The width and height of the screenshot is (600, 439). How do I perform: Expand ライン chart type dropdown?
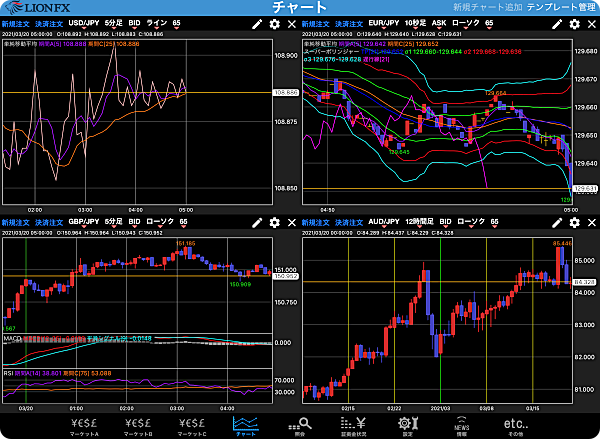pyautogui.click(x=157, y=24)
